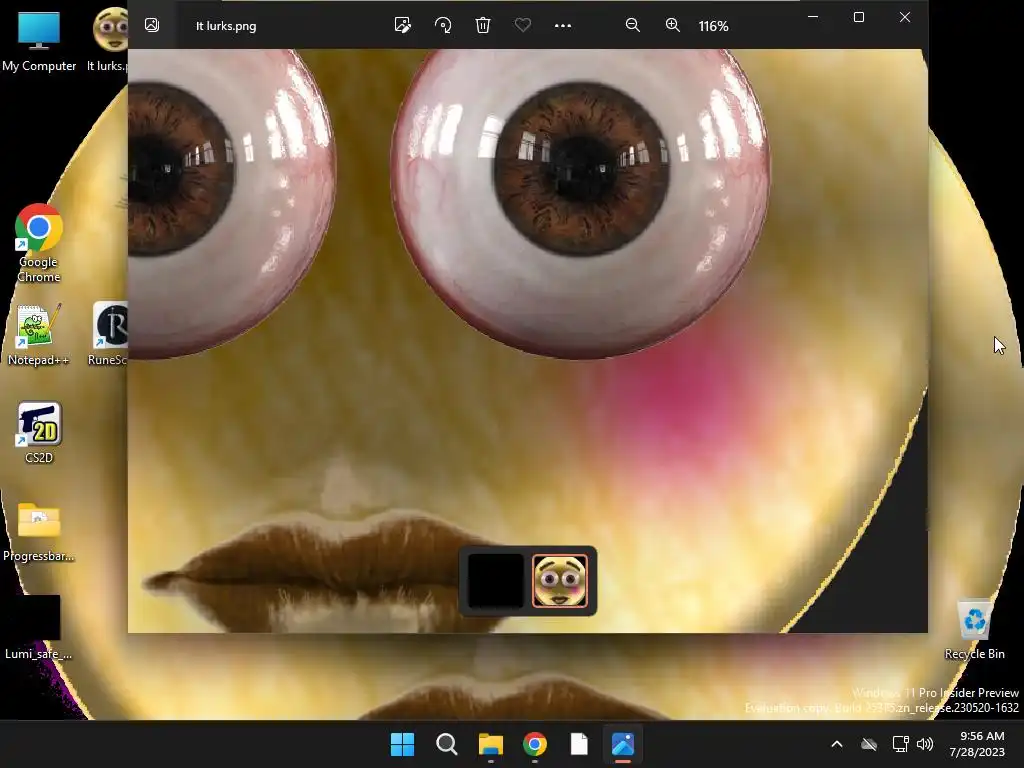Image resolution: width=1024 pixels, height=768 pixels.
Task: Zoom out using the minus magnifier
Action: [632, 25]
